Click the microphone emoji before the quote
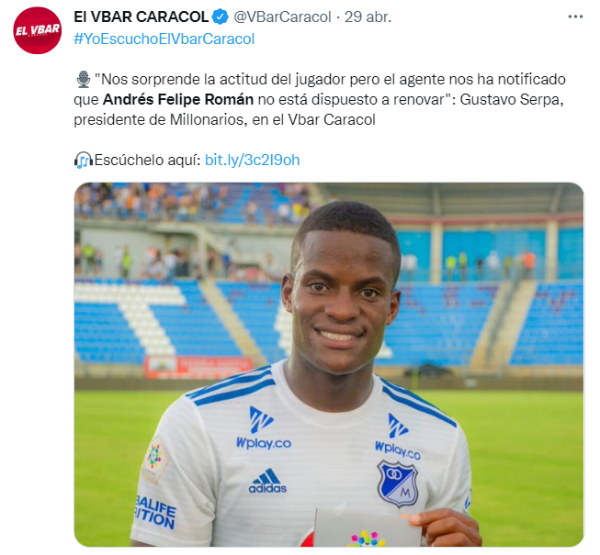600x555 pixels. pos(83,80)
